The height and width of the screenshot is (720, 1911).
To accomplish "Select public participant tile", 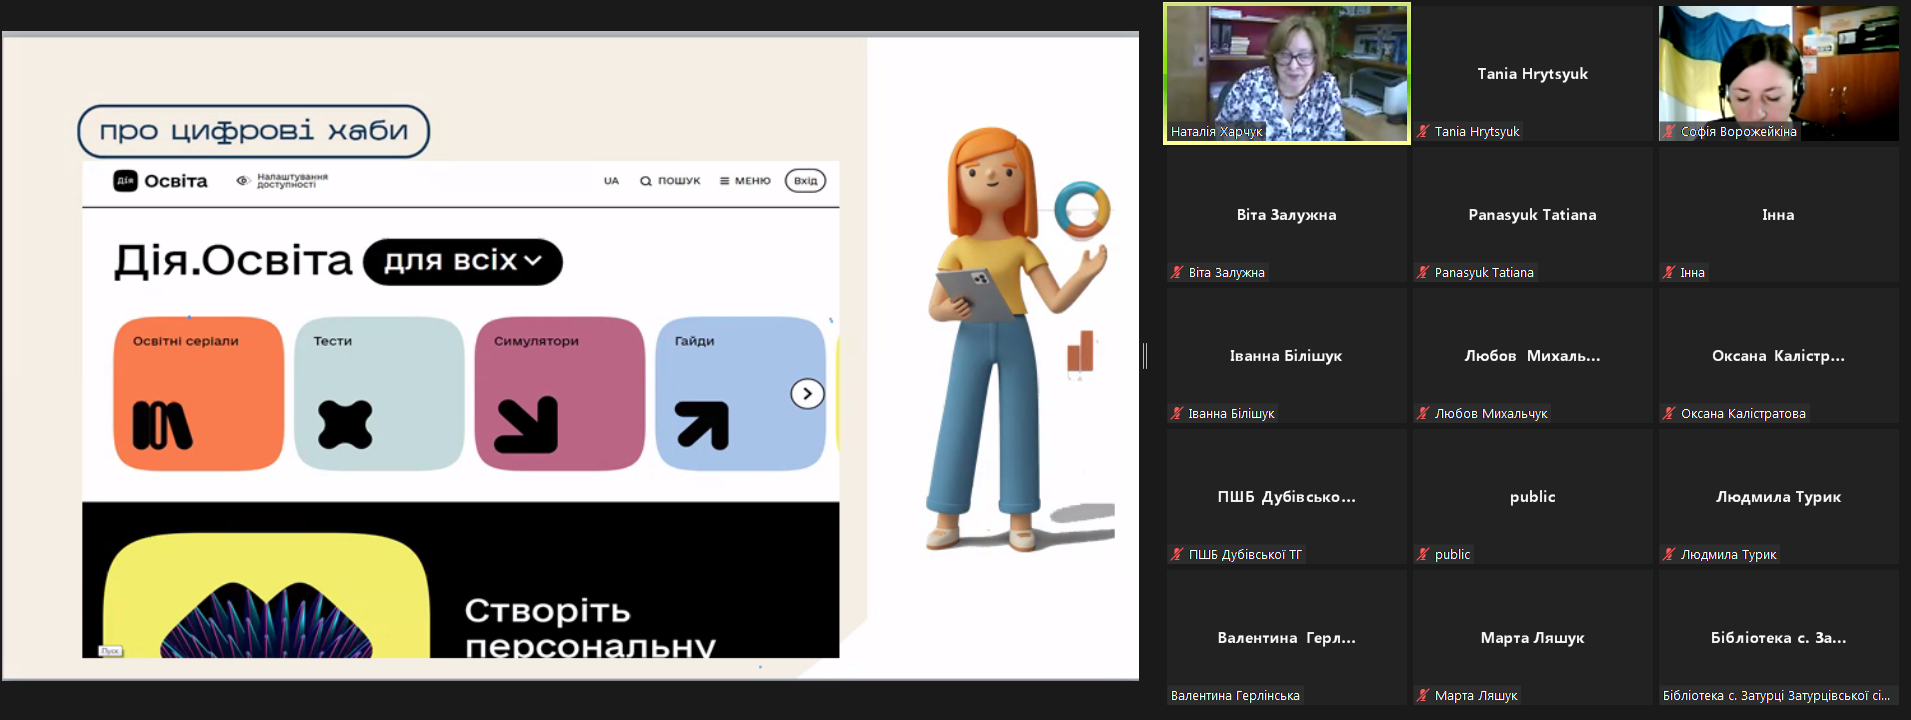I will coord(1532,497).
